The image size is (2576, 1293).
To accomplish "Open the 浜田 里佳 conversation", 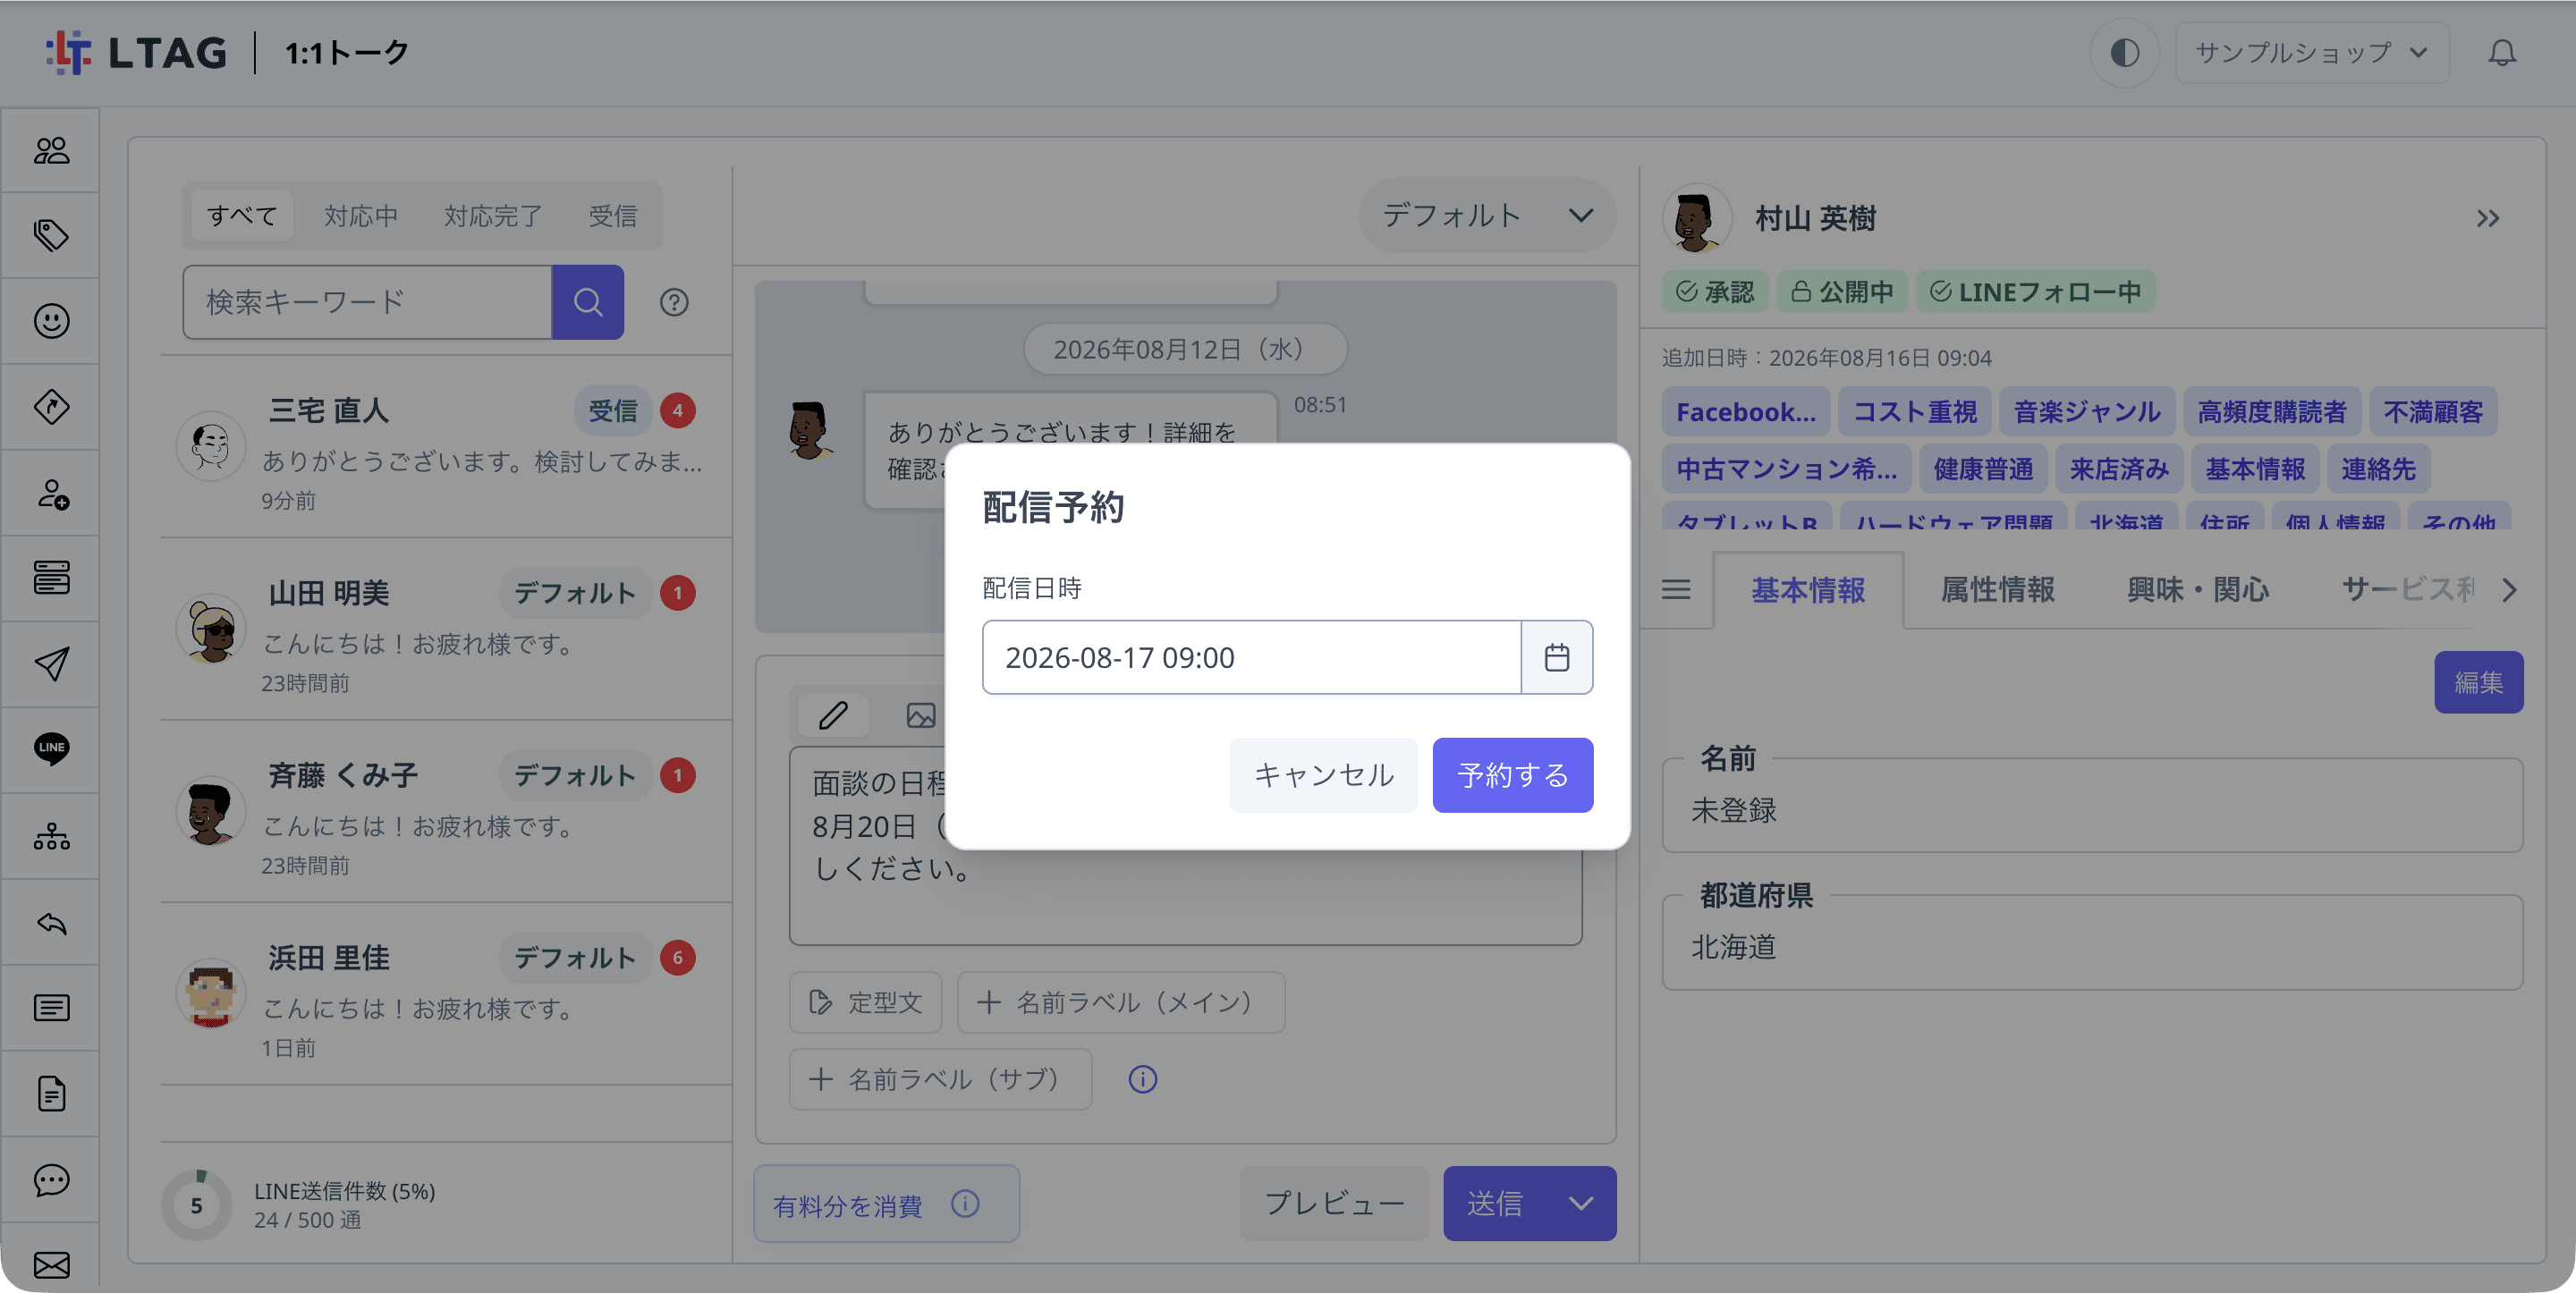I will coord(445,995).
